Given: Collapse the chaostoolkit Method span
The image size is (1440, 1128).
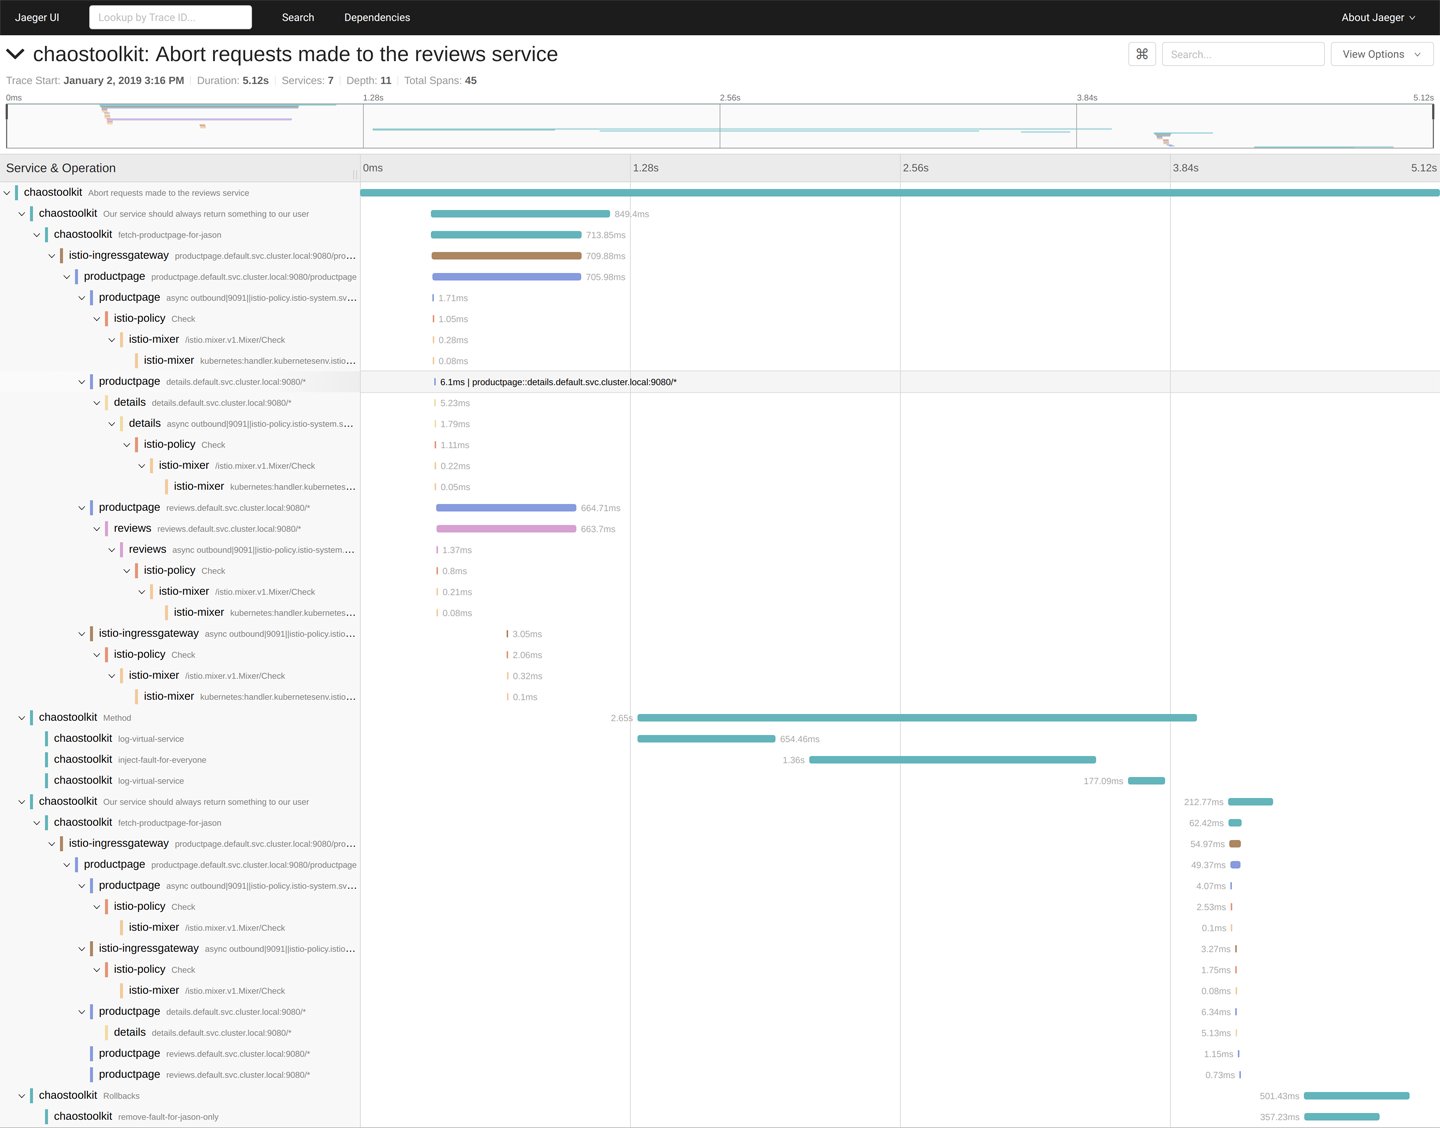Looking at the screenshot, I should click(22, 718).
